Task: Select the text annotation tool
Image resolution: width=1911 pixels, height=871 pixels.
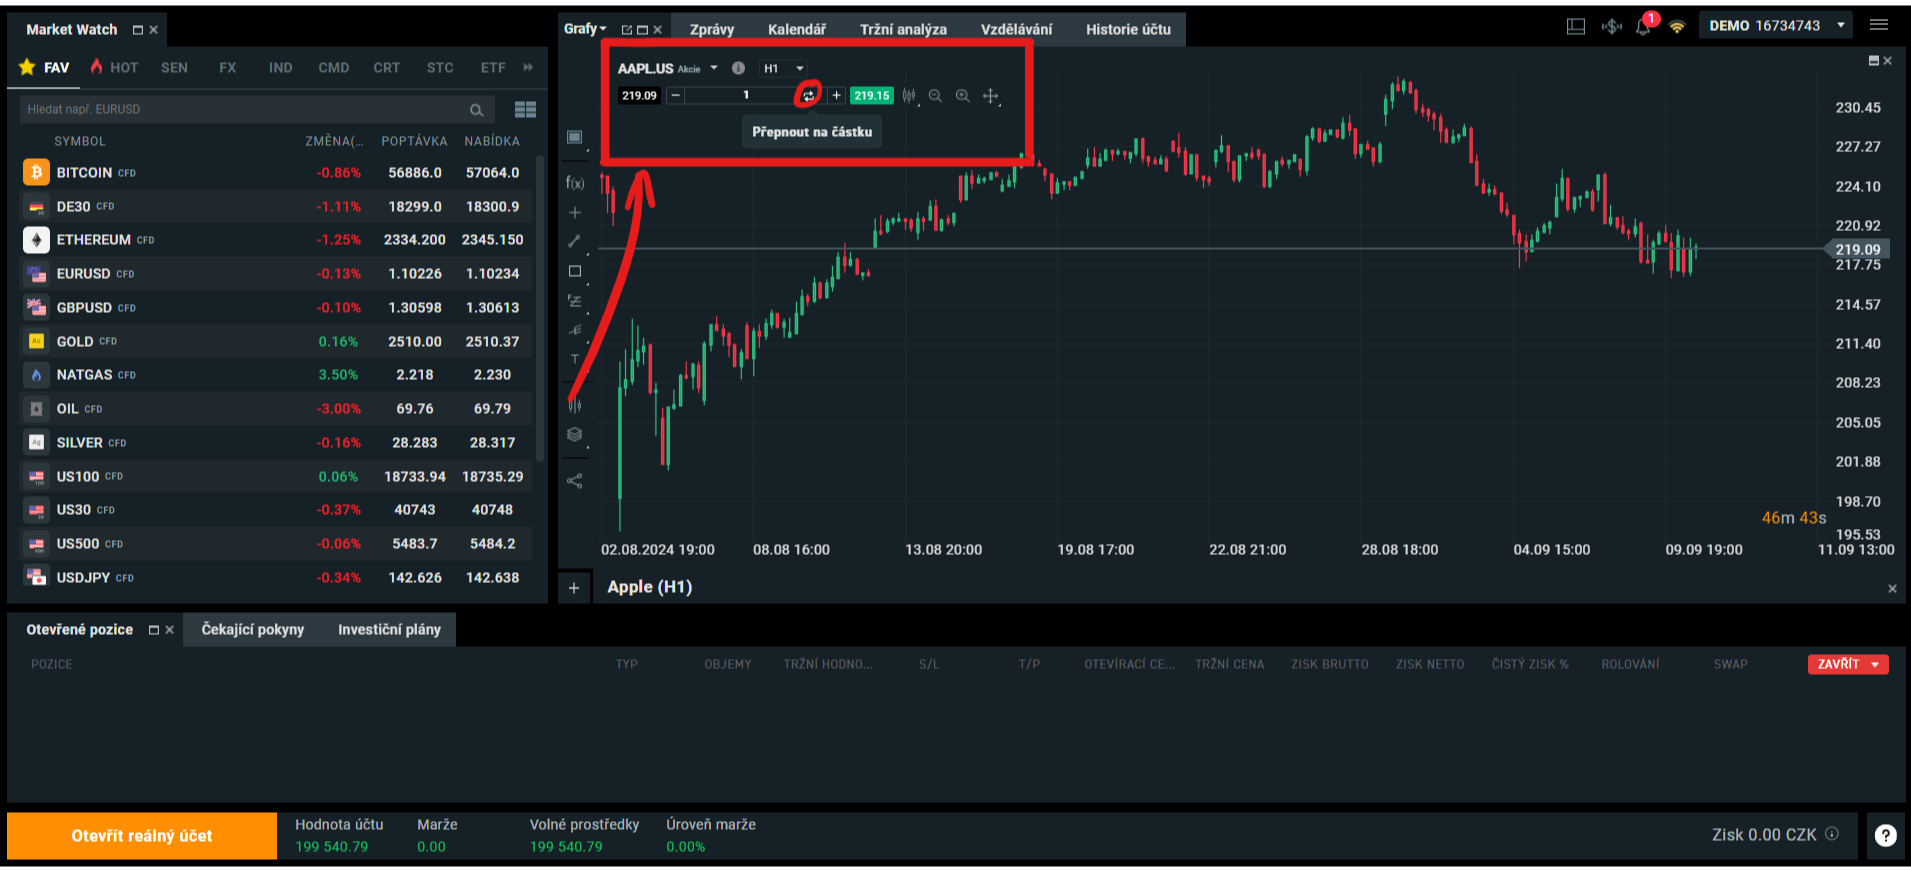Action: 575,359
